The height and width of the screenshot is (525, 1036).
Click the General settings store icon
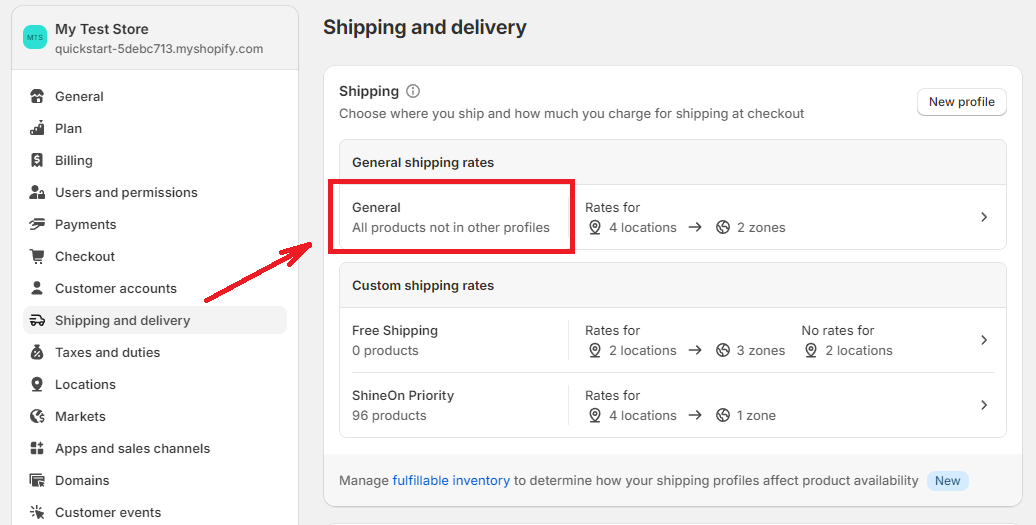[x=37, y=96]
